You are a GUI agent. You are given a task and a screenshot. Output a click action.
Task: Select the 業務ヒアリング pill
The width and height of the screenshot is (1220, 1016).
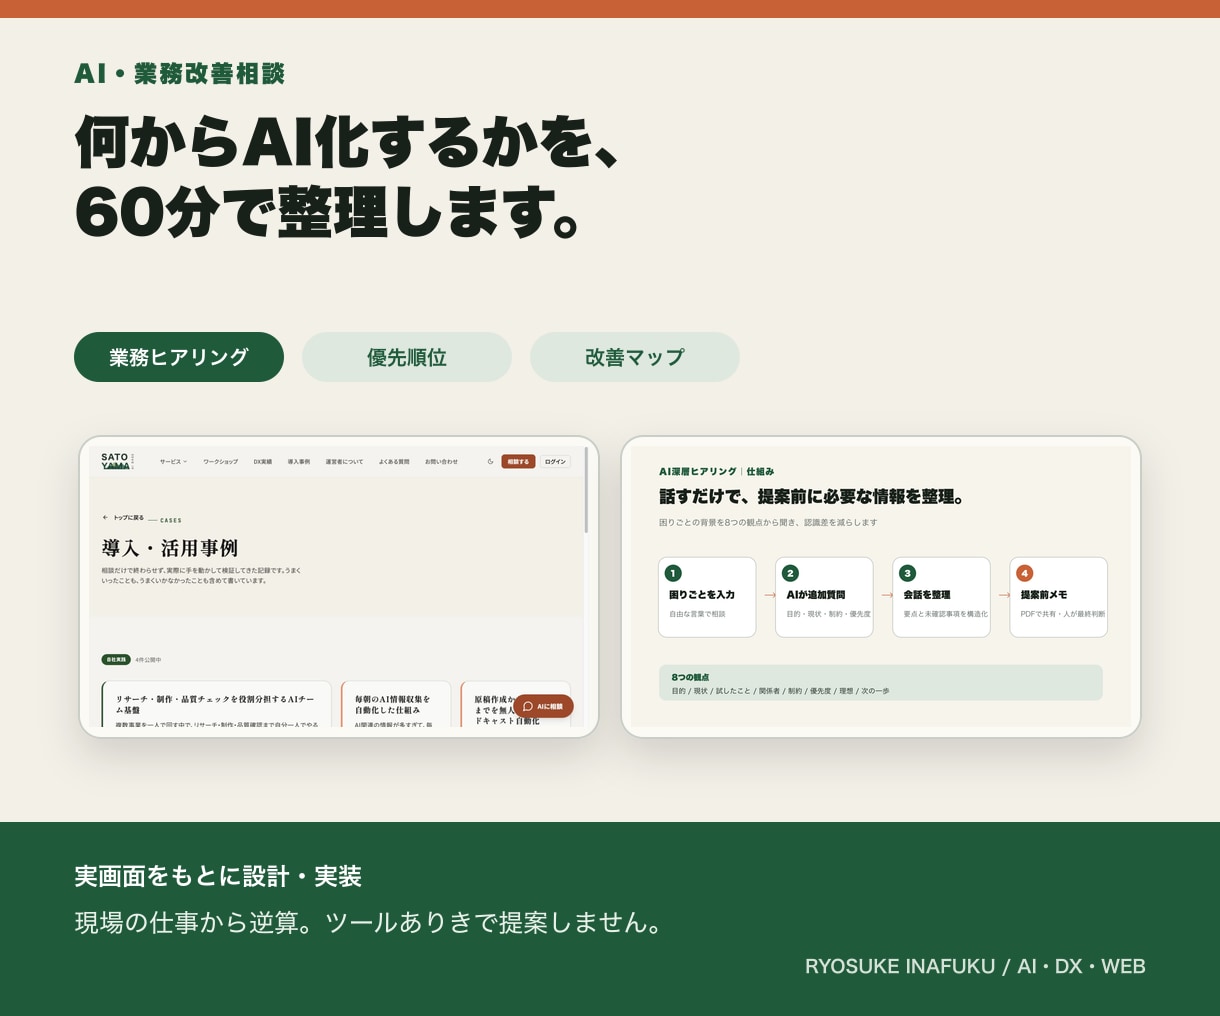tap(179, 357)
